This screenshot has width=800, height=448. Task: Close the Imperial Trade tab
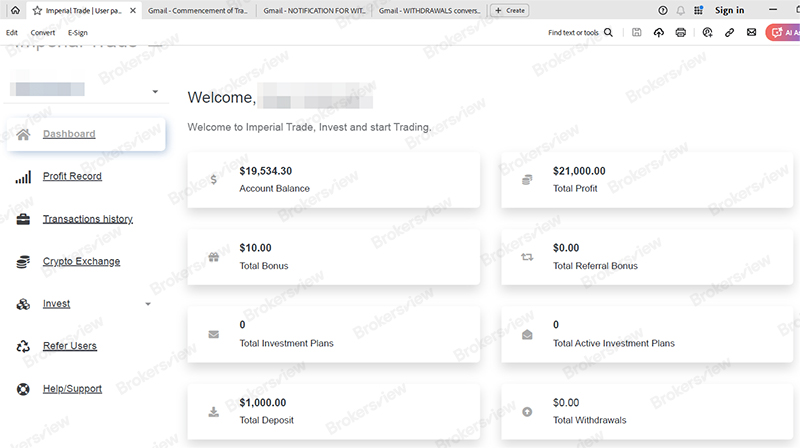click(x=133, y=10)
